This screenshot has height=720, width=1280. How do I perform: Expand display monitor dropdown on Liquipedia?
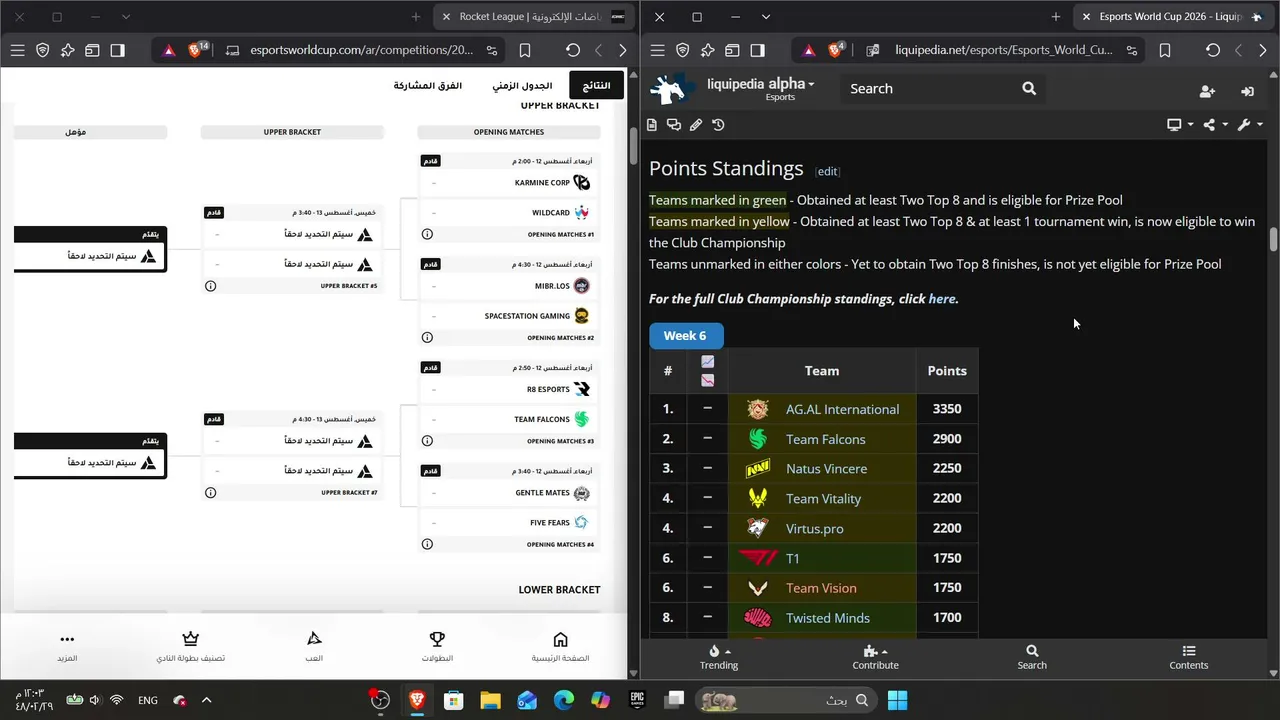coord(1180,125)
